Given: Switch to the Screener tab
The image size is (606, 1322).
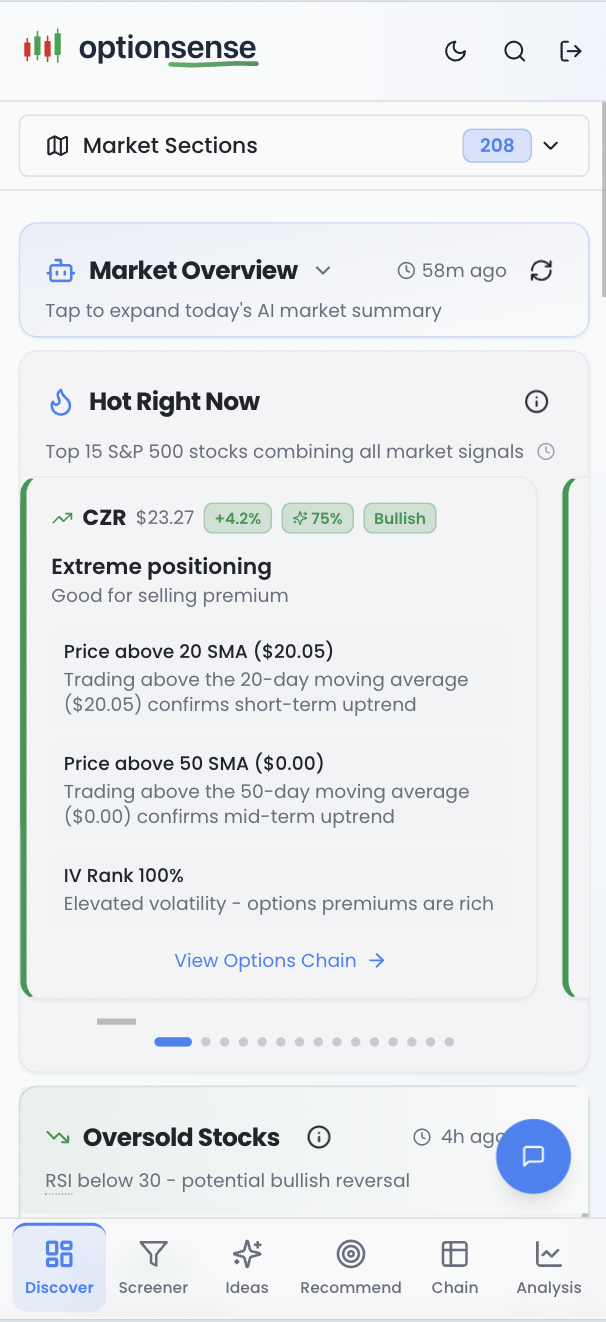Looking at the screenshot, I should click(x=153, y=1266).
